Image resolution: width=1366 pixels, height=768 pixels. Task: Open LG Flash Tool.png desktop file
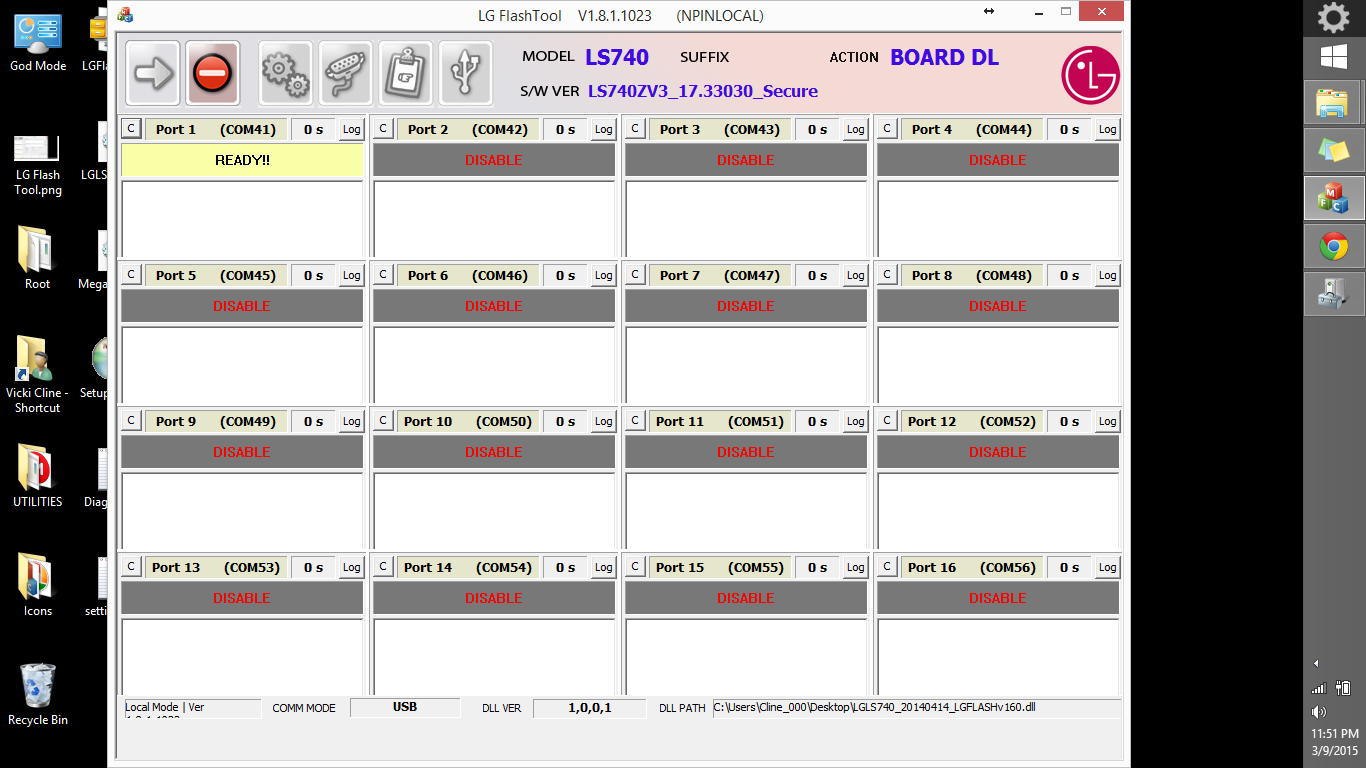(x=38, y=165)
